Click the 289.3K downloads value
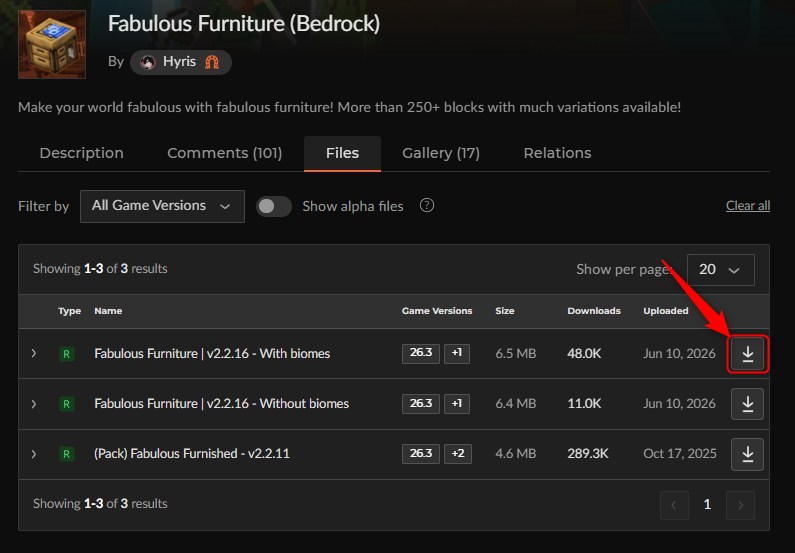Image resolution: width=795 pixels, height=553 pixels. pos(588,454)
